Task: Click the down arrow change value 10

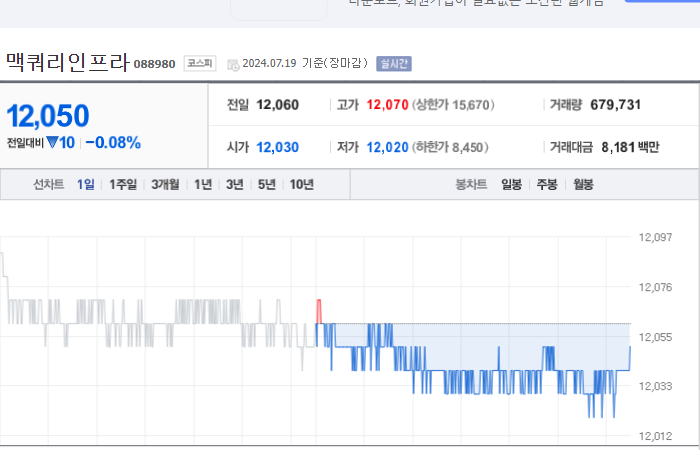Action: [61, 143]
